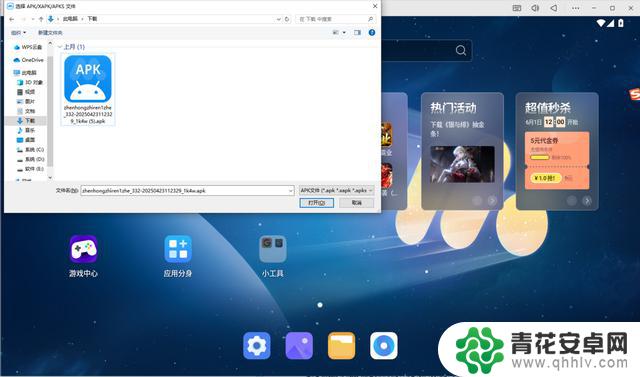Screen dimensions: 640x377
Task: Click the 打开(O) open button
Action: click(x=316, y=203)
